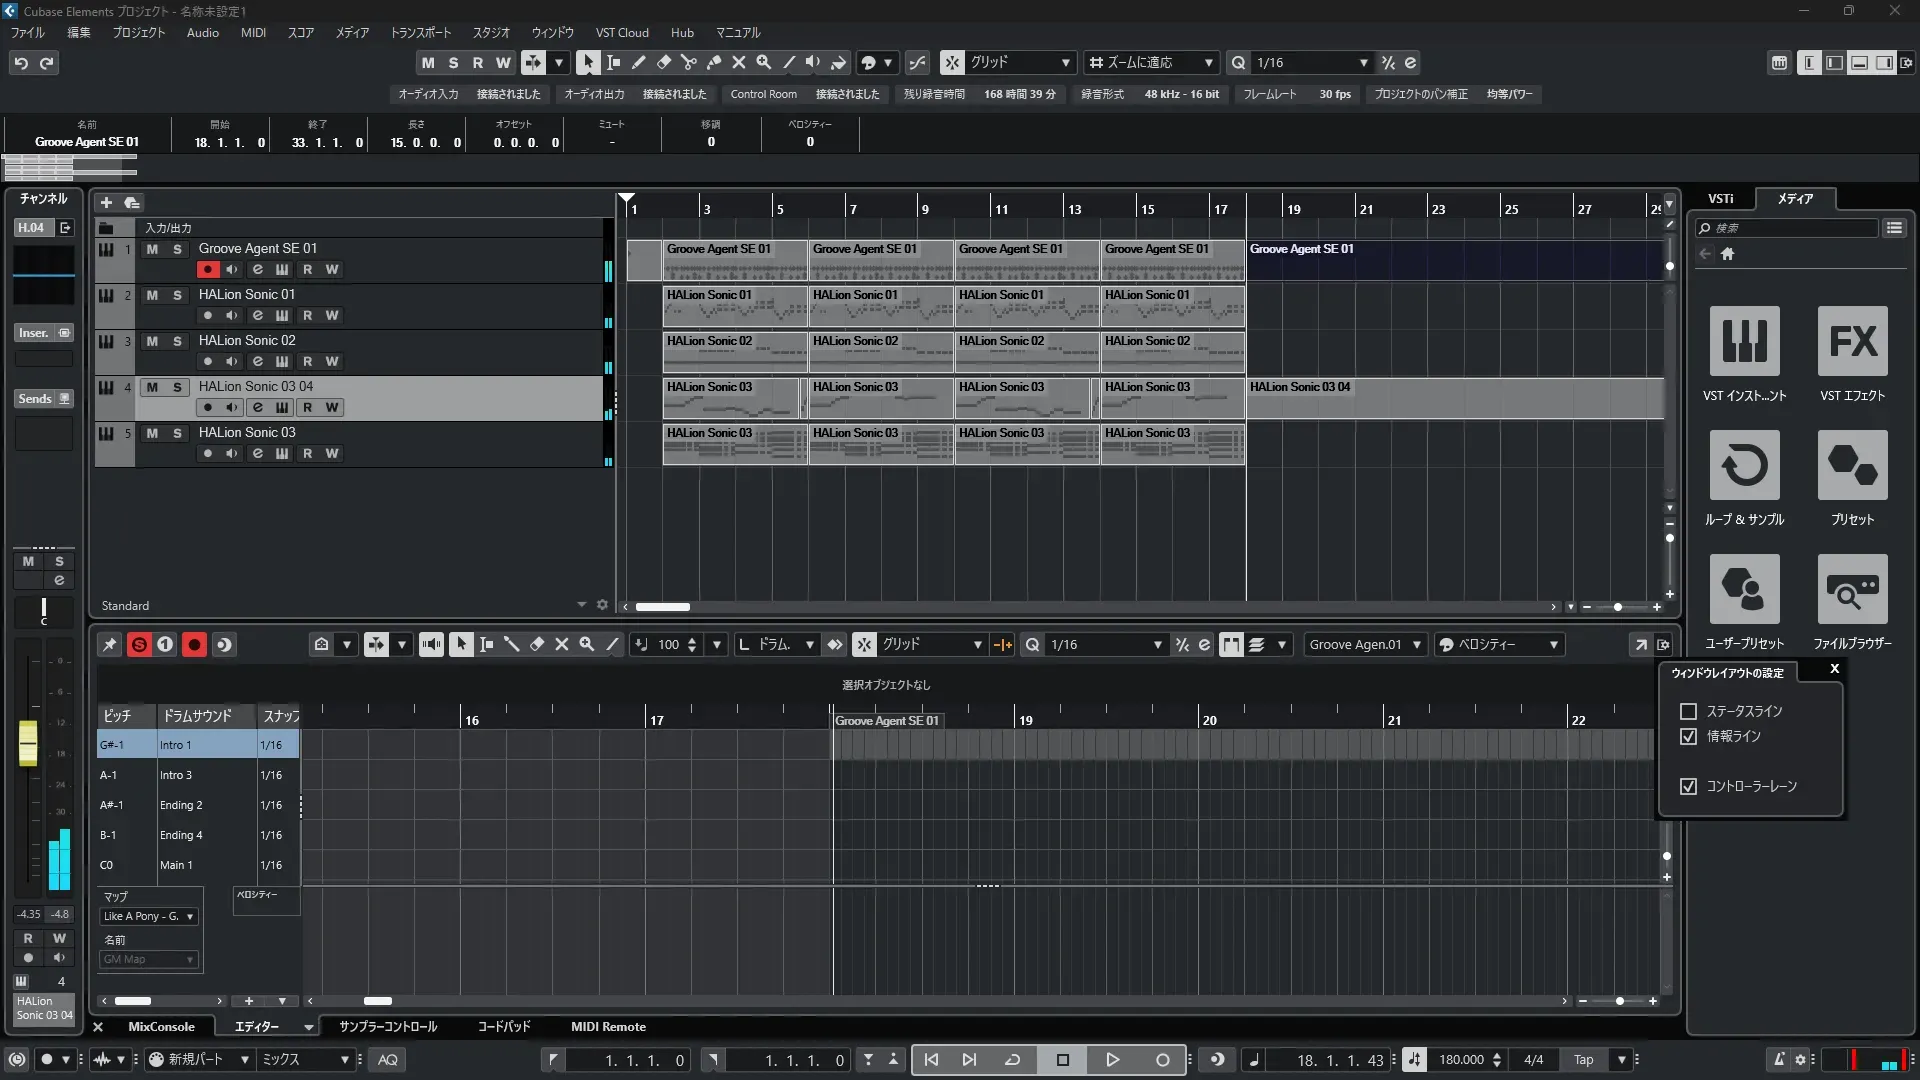Uncheck the コントローラーレーン checkbox
The height and width of the screenshot is (1080, 1920).
pos(1689,786)
